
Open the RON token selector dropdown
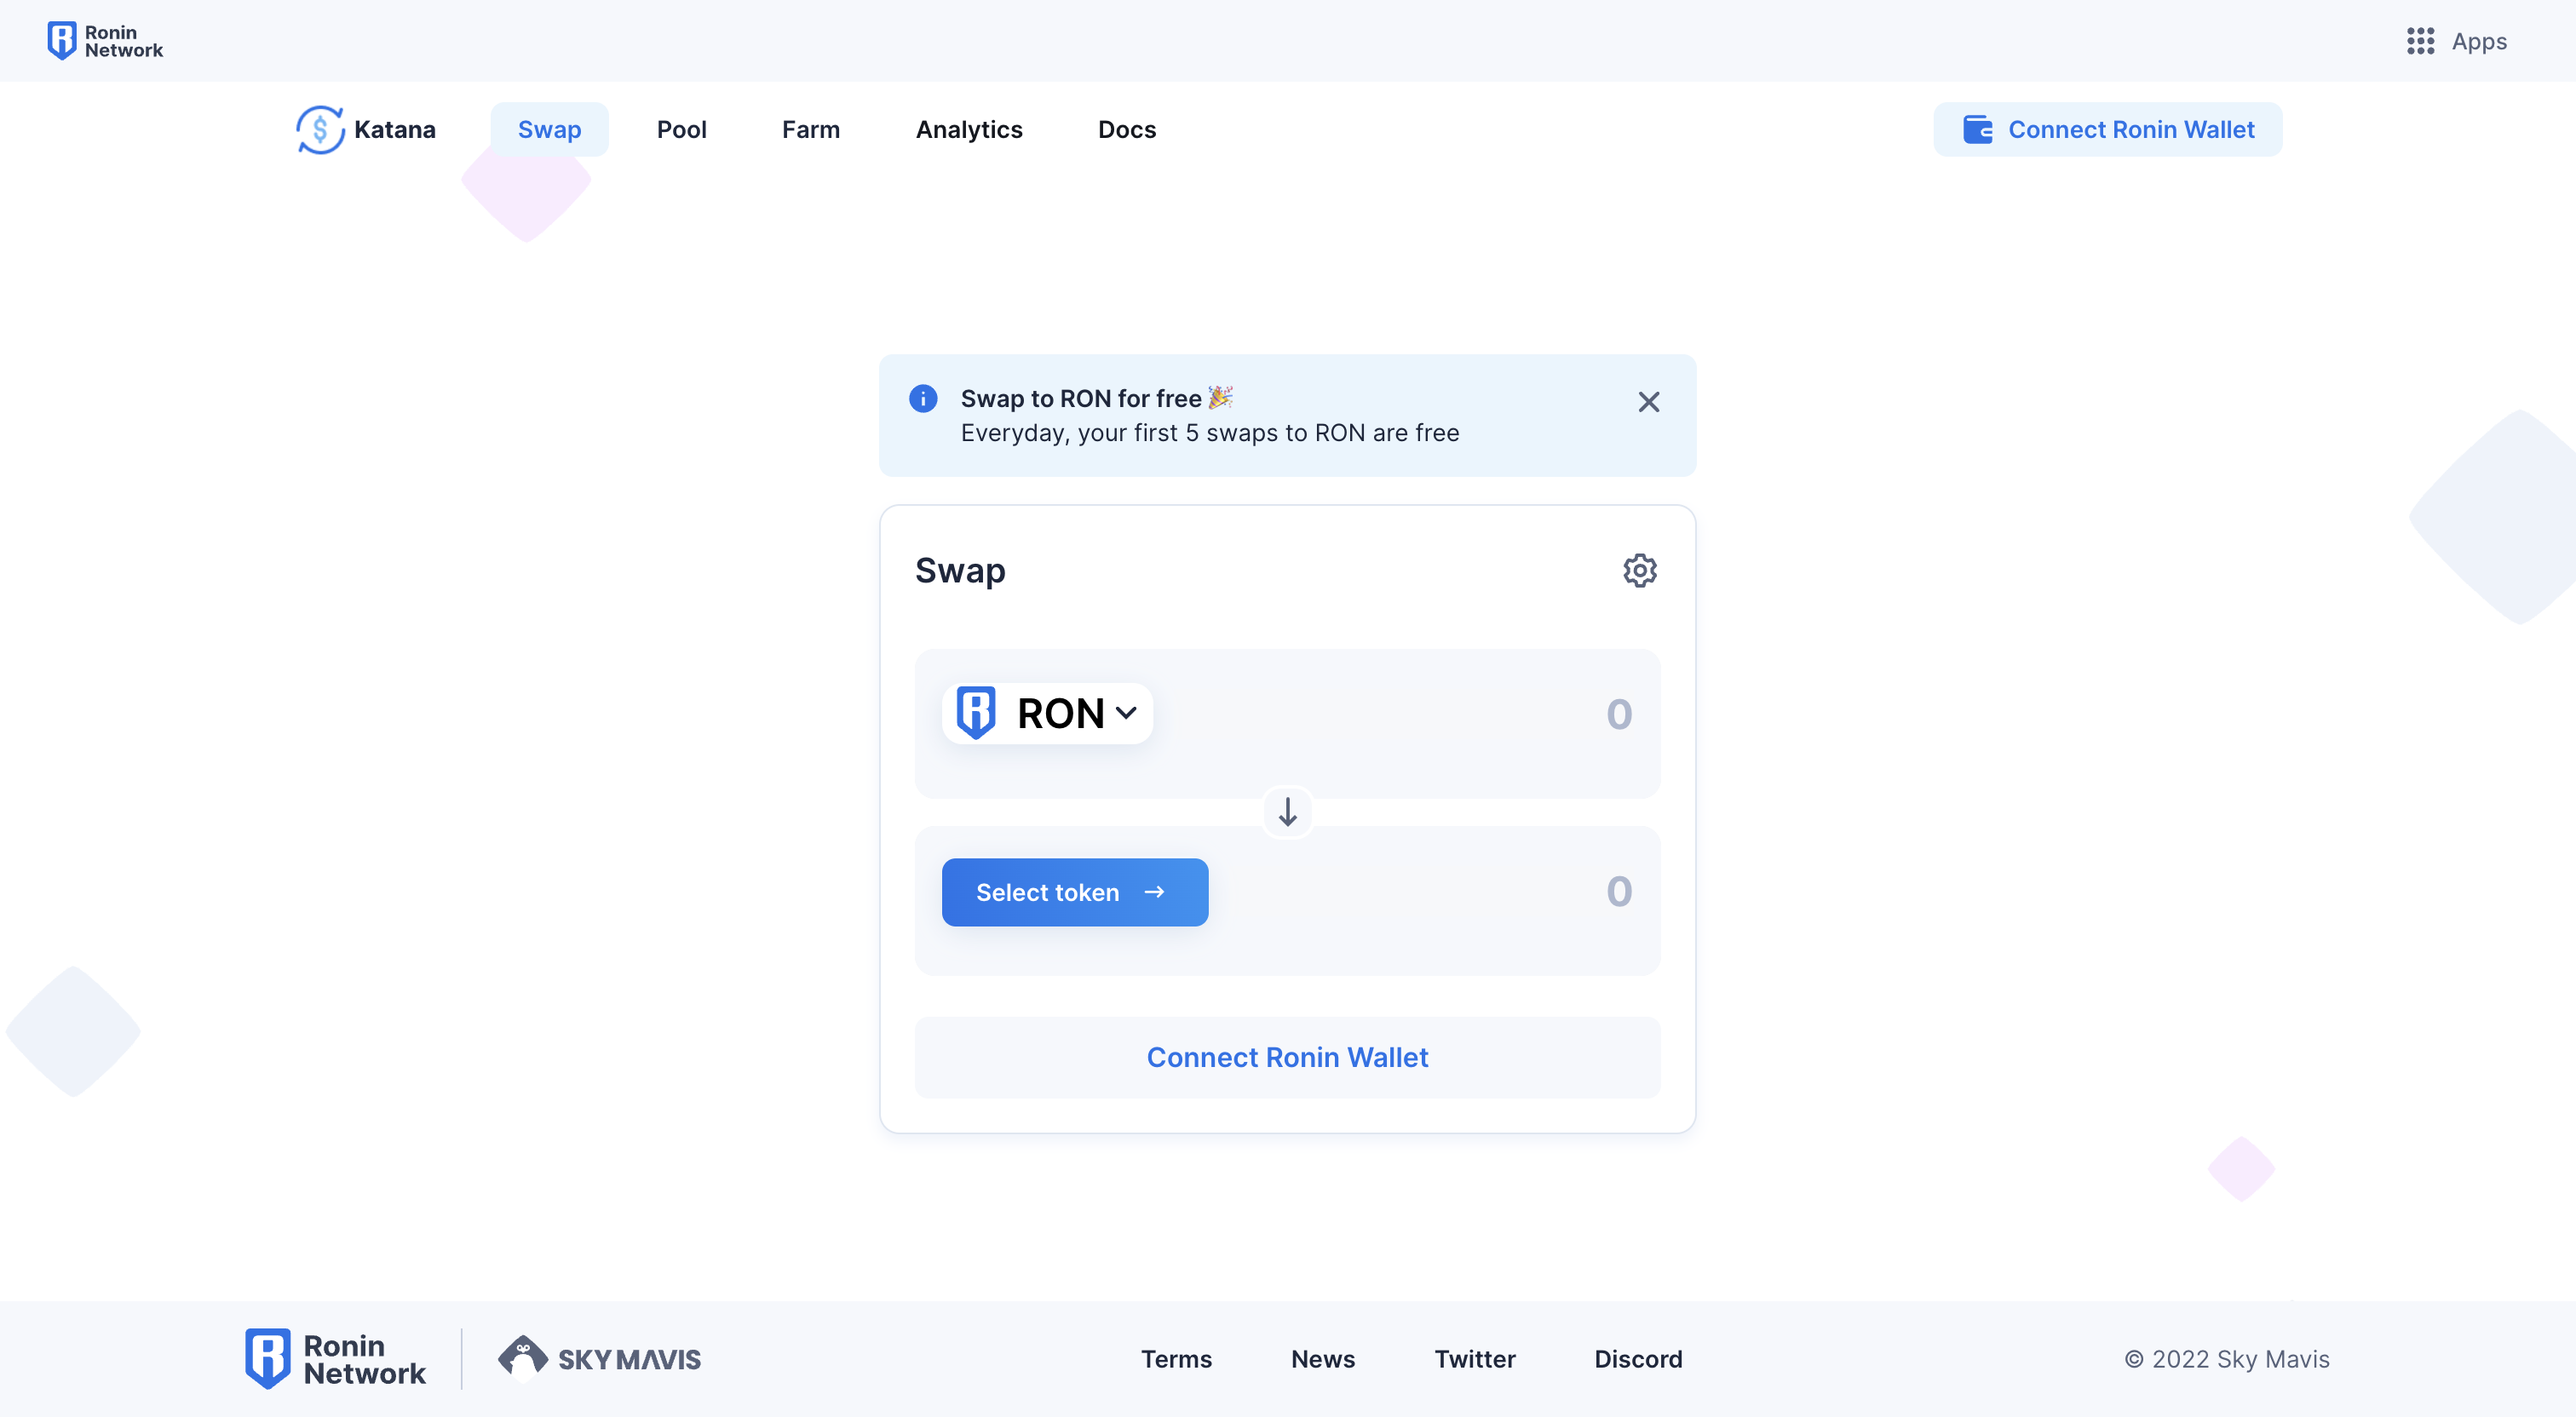(x=1047, y=712)
